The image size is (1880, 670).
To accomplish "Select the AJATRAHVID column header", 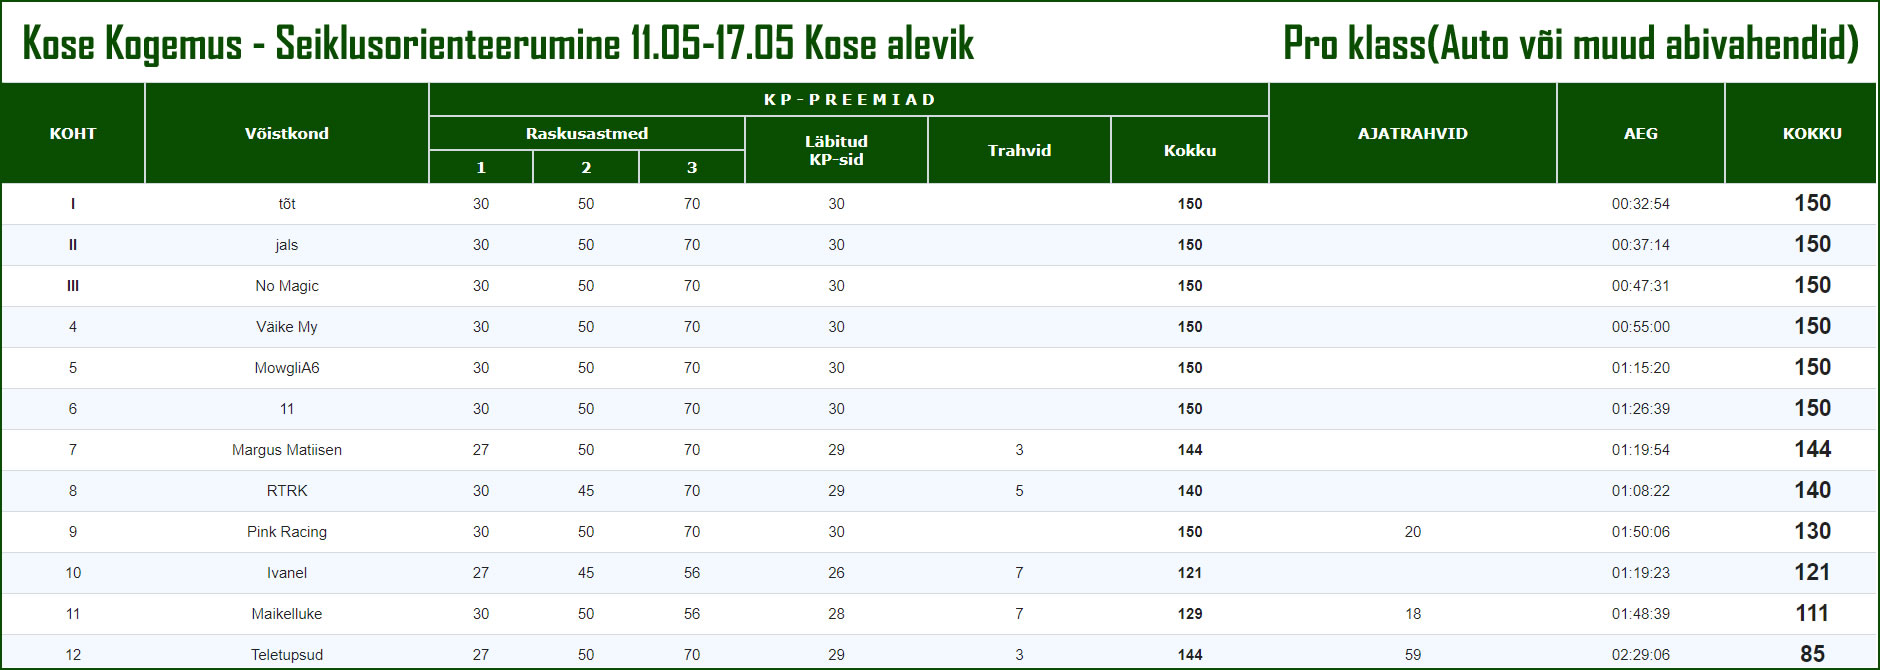I will 1413,133.
